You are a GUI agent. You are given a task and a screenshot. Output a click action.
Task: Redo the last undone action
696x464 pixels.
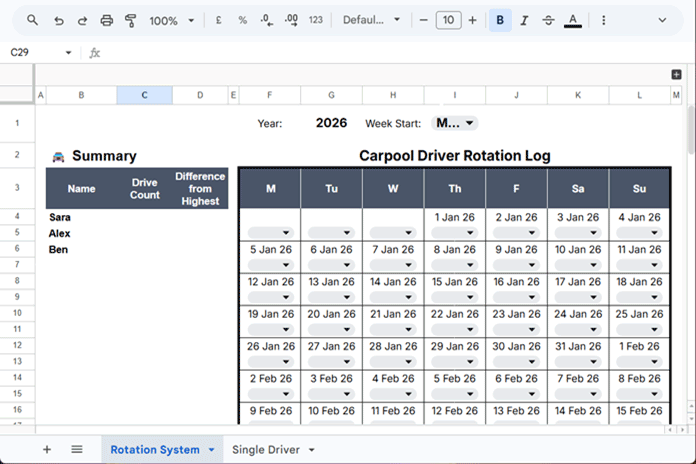pos(82,20)
